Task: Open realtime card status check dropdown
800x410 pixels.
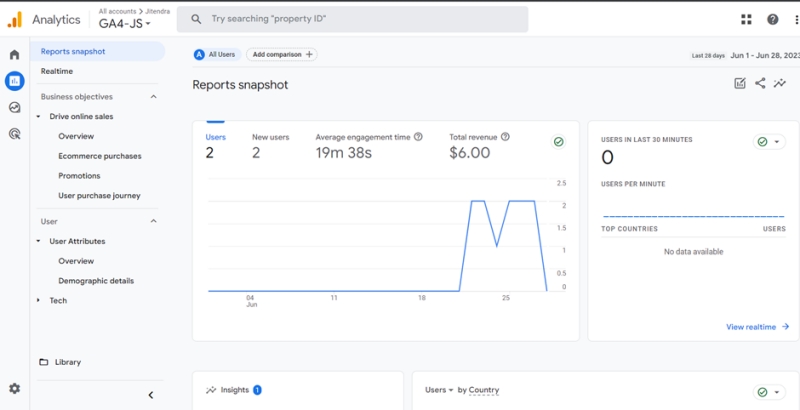Action: (769, 142)
